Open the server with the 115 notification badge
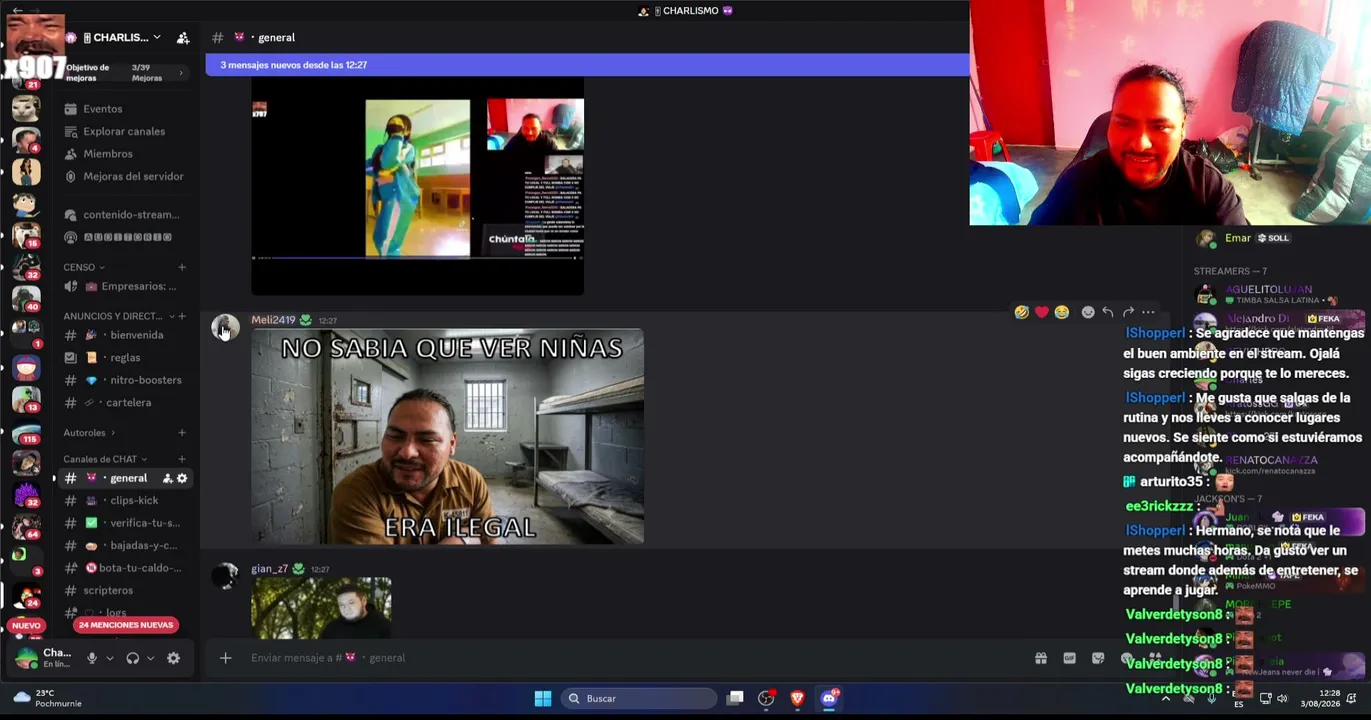1371x720 pixels. (26, 432)
